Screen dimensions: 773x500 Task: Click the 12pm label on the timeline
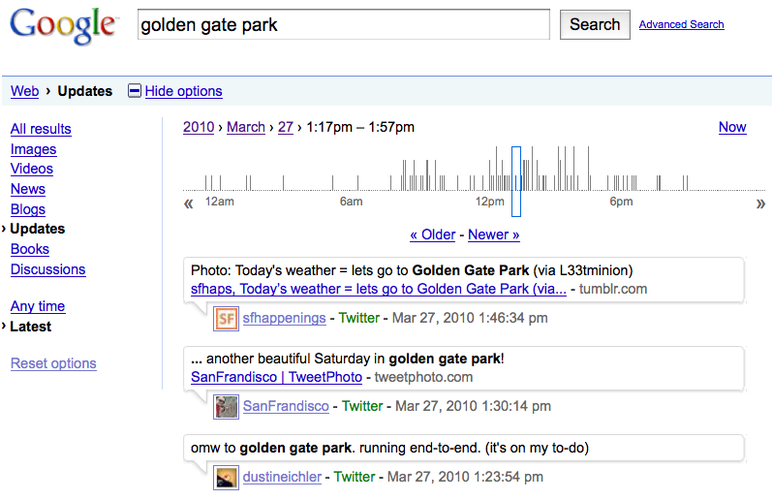[490, 202]
